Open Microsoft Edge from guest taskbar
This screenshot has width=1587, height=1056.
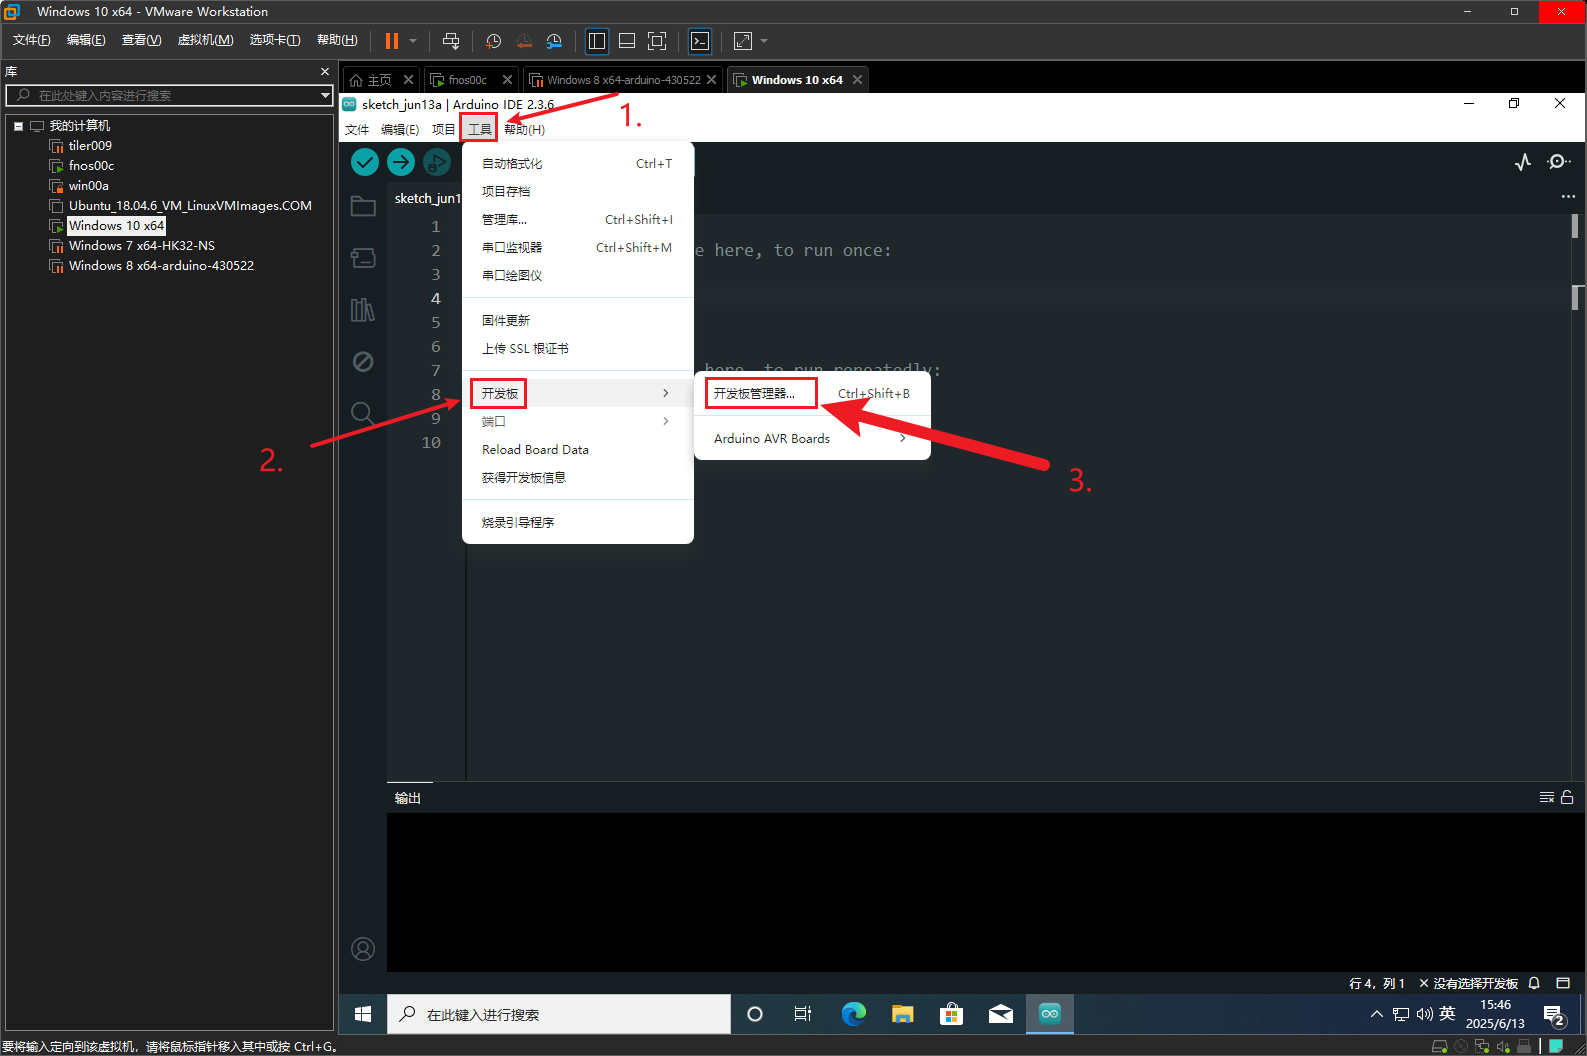(853, 1014)
